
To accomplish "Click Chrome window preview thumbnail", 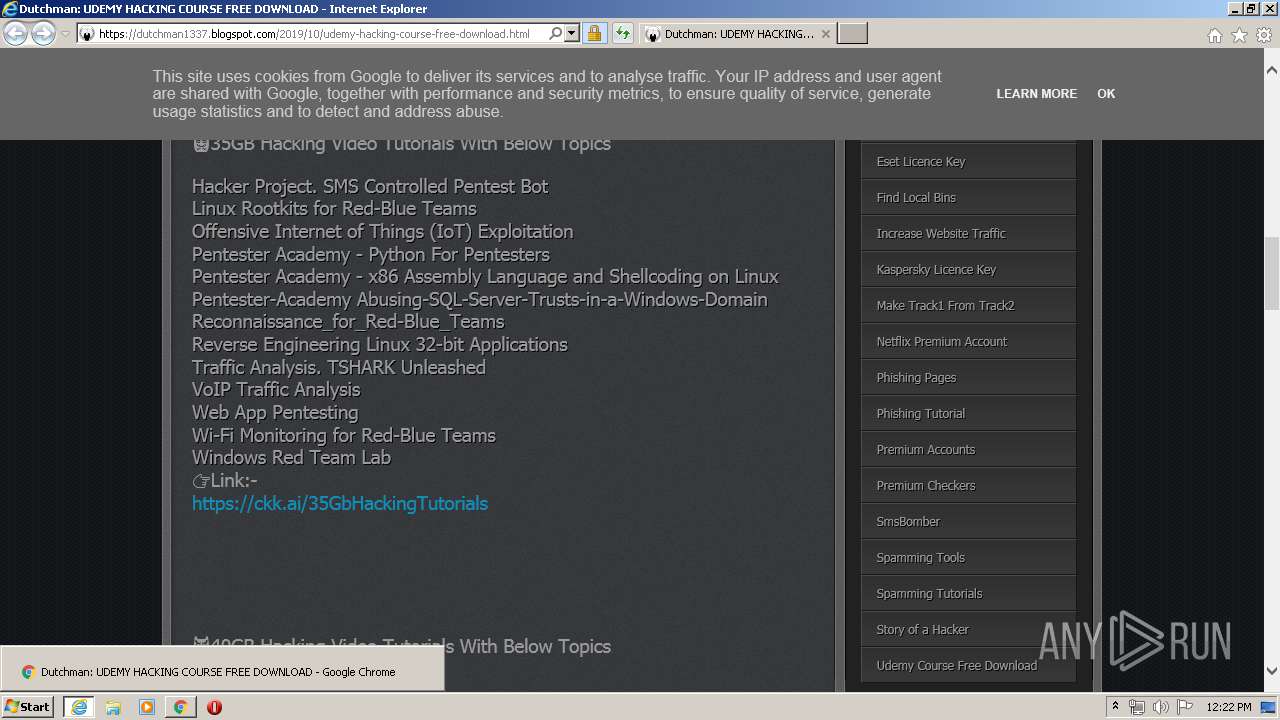I will click(x=222, y=668).
